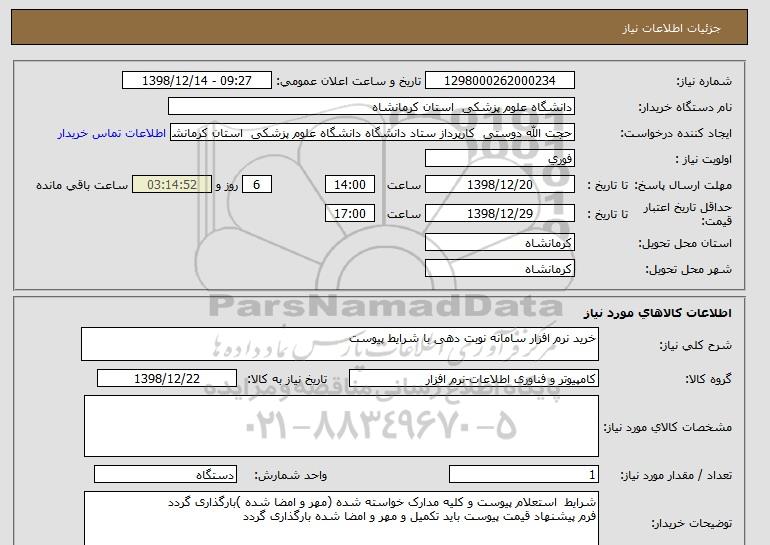Click the اولویت نیاز label
The height and width of the screenshot is (545, 770).
point(703,159)
